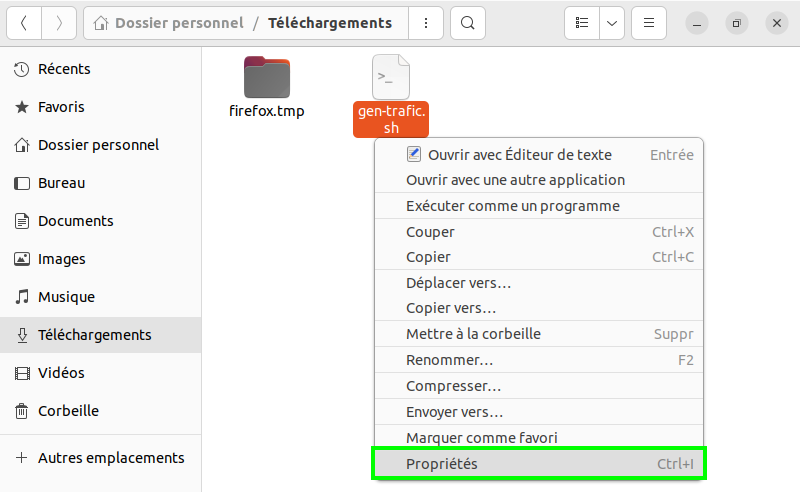This screenshot has height=492, width=800.
Task: Click Téléchargements in the path bar
Action: click(329, 23)
